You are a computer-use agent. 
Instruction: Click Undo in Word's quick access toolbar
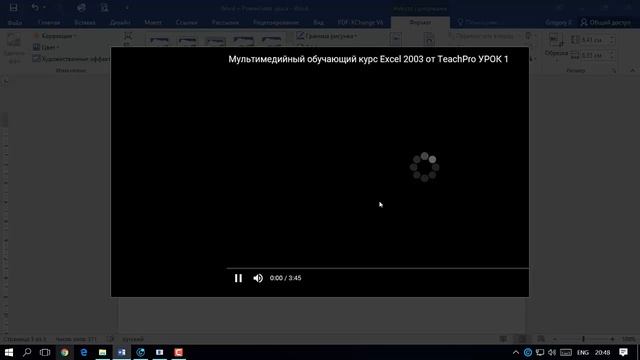coord(35,7)
